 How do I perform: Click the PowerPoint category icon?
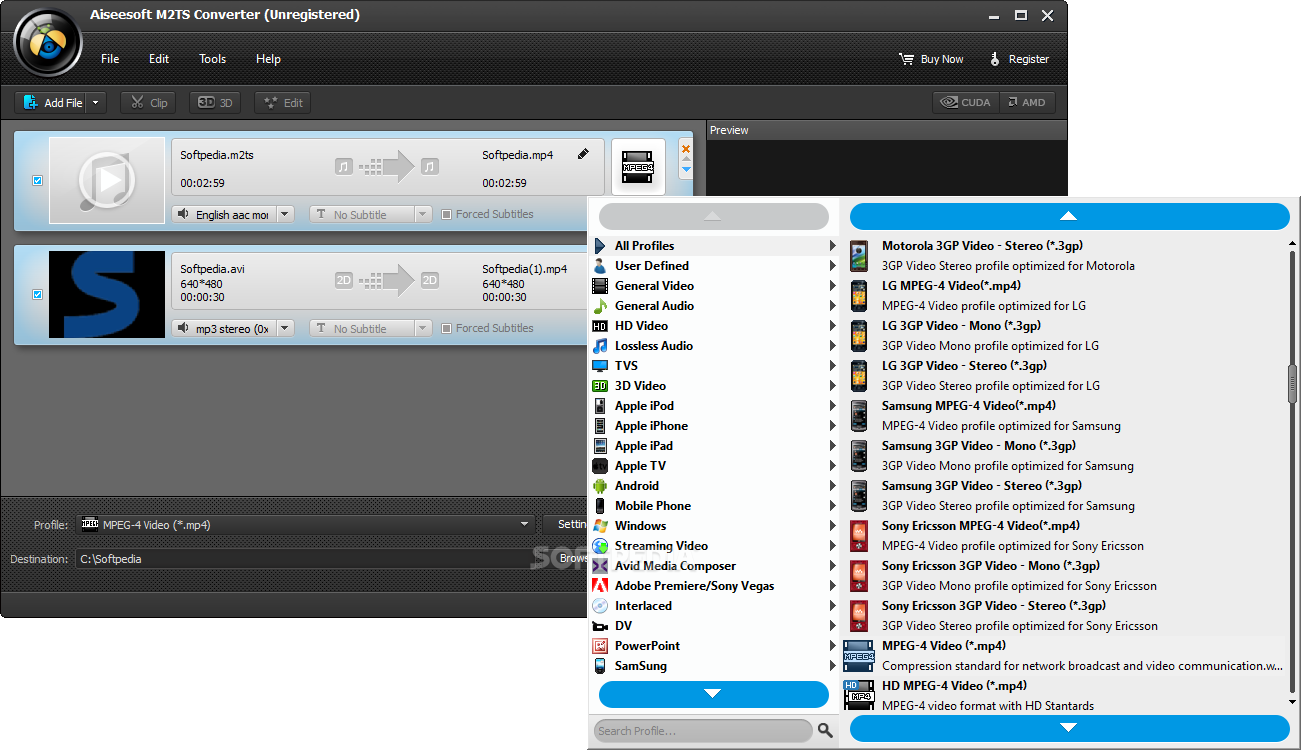(600, 646)
